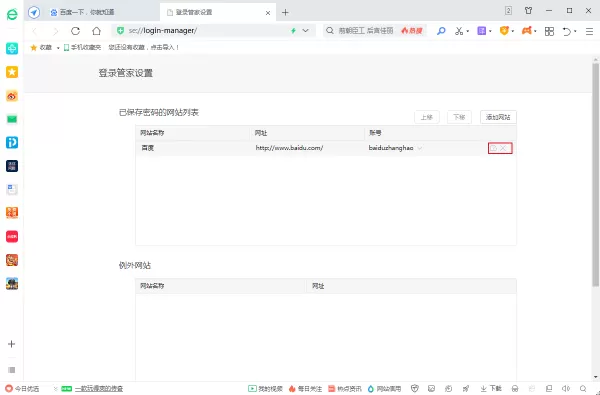Close the 登录管家设置 tab

tap(268, 13)
